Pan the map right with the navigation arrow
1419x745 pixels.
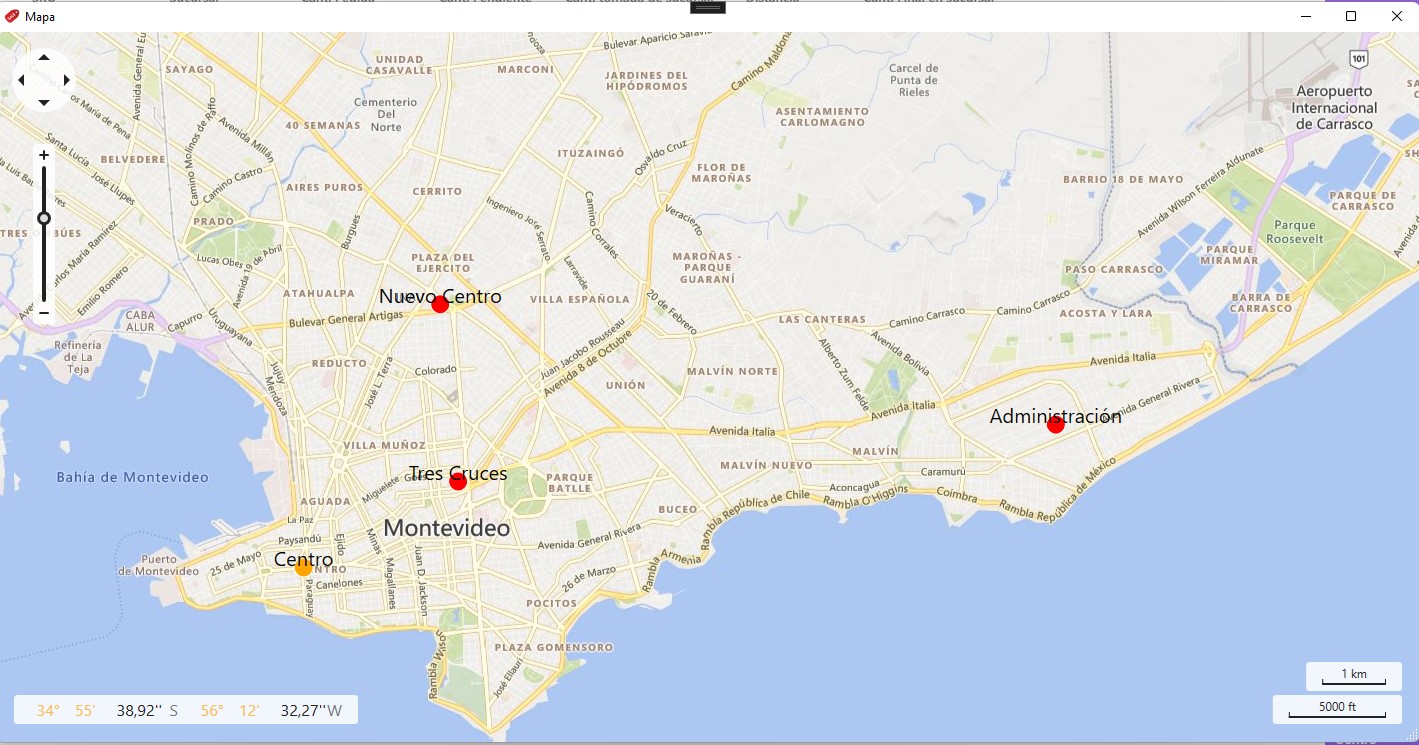66,80
